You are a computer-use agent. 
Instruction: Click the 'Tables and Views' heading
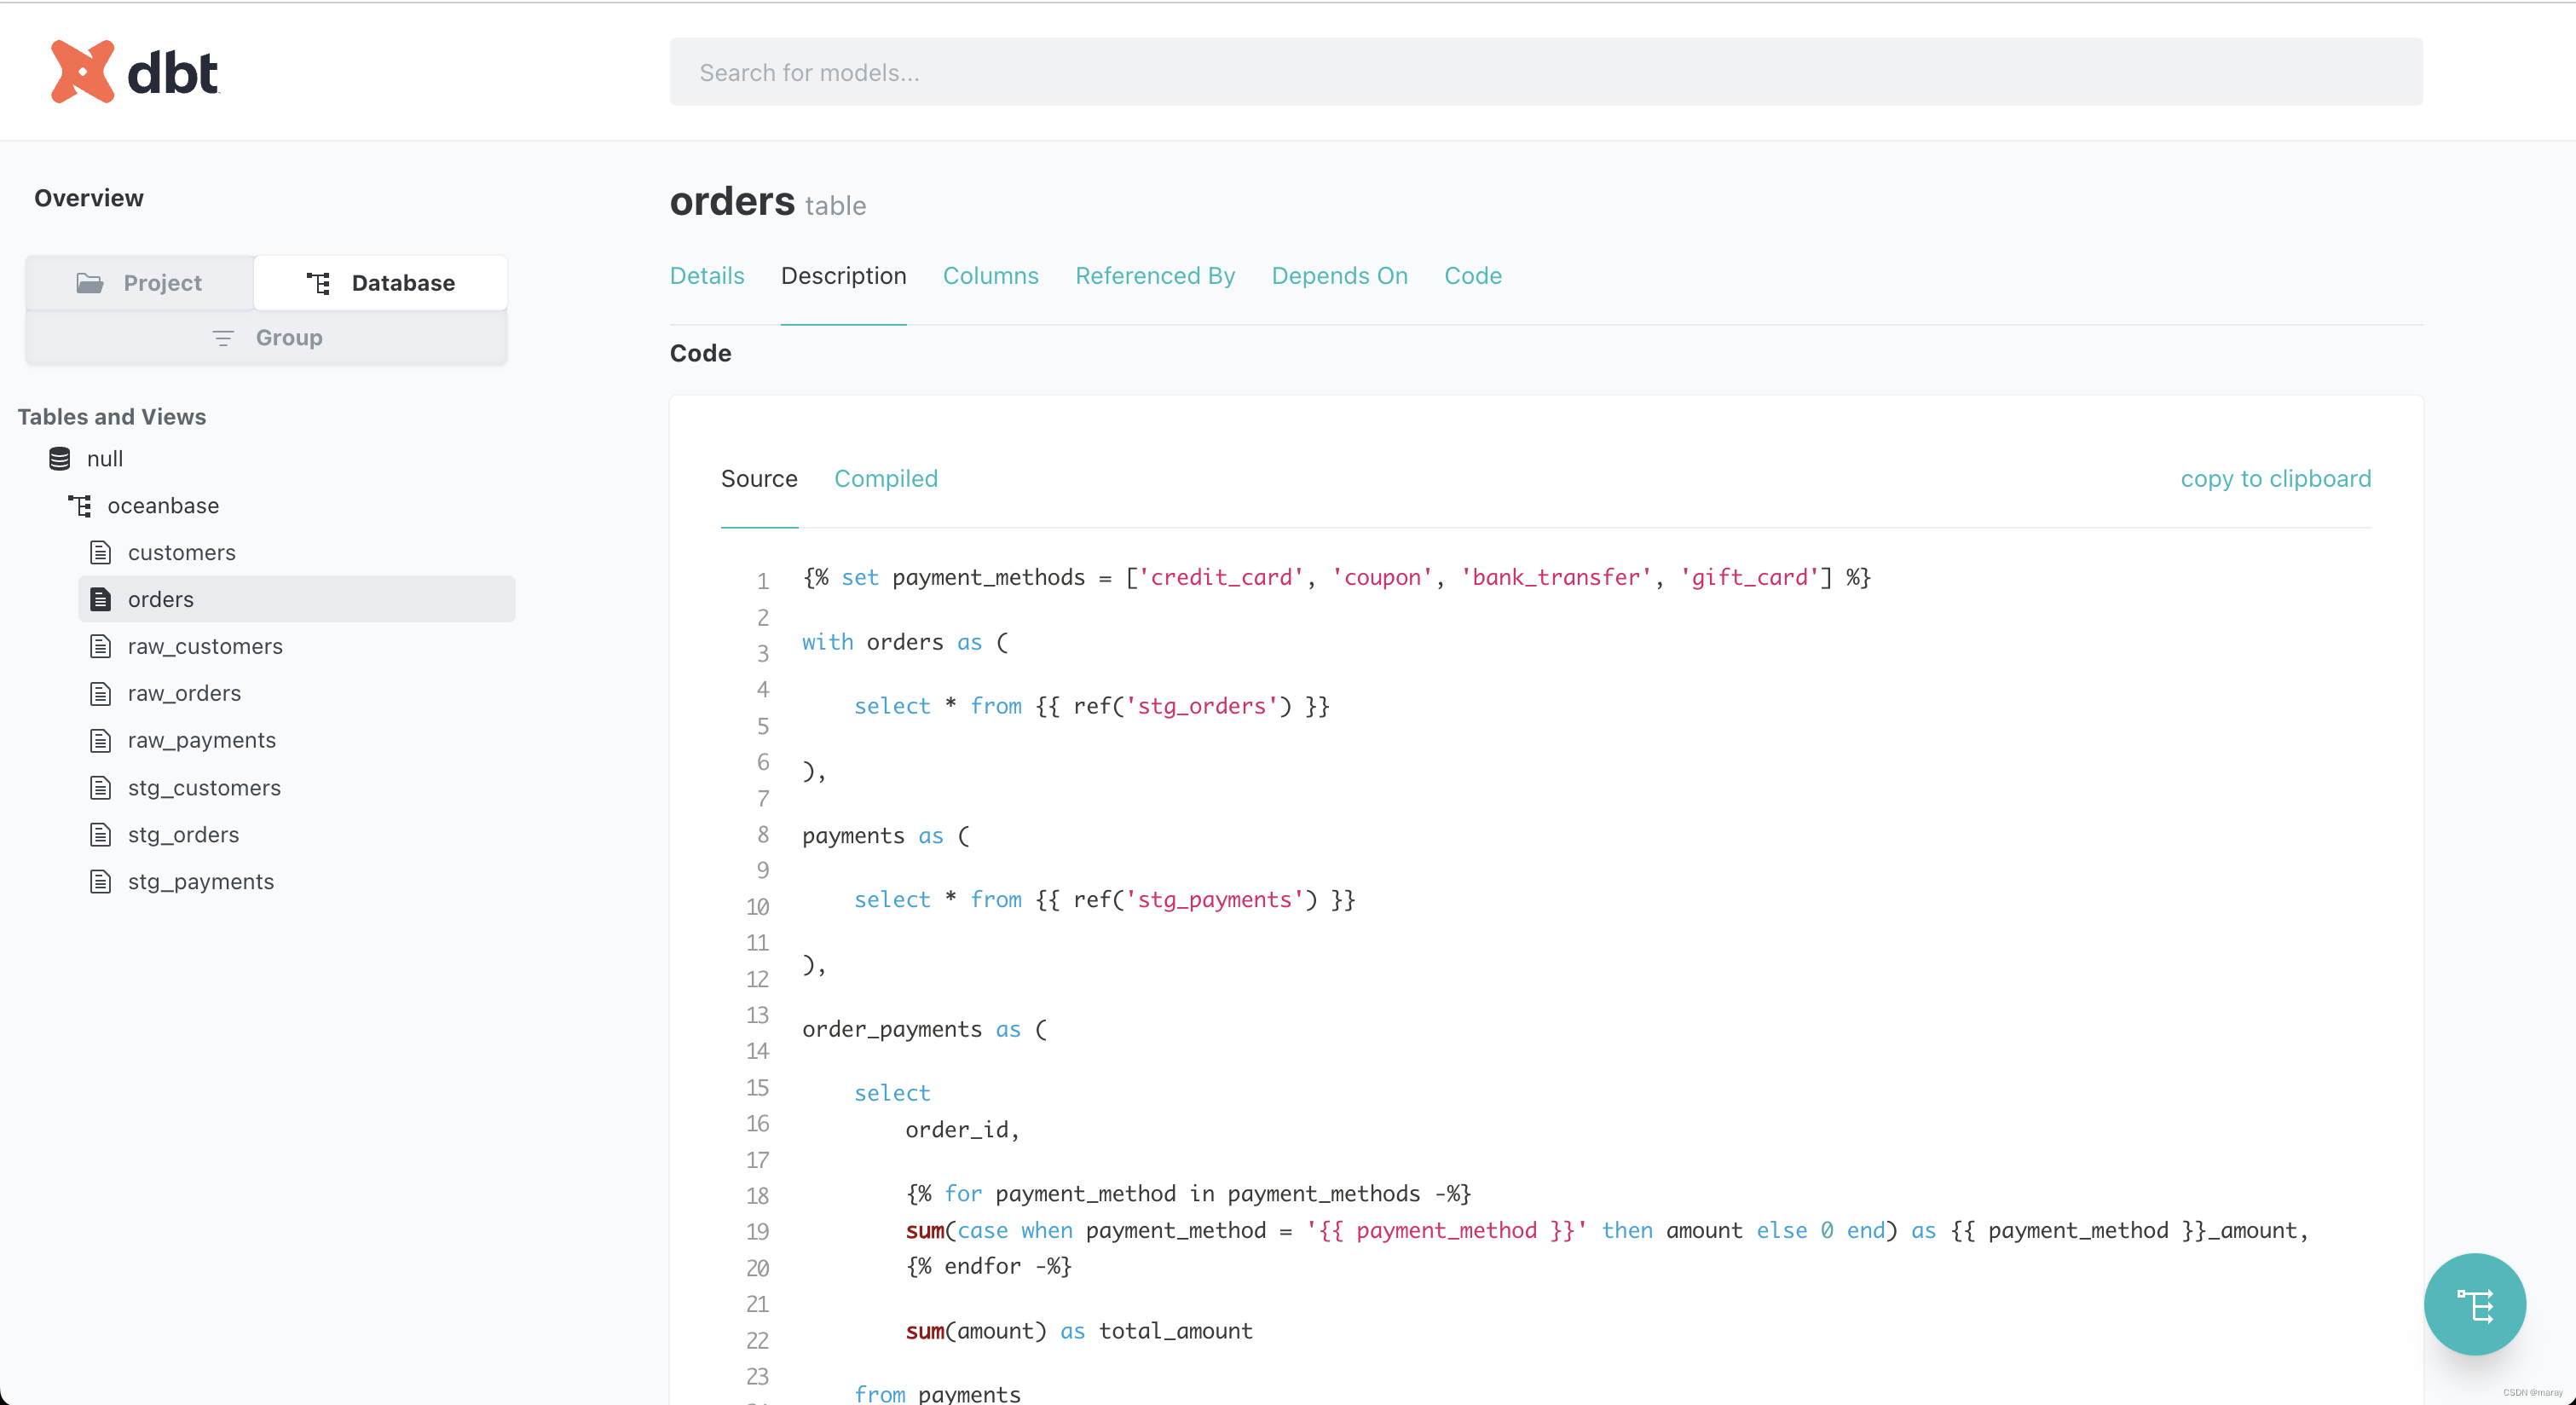(112, 417)
